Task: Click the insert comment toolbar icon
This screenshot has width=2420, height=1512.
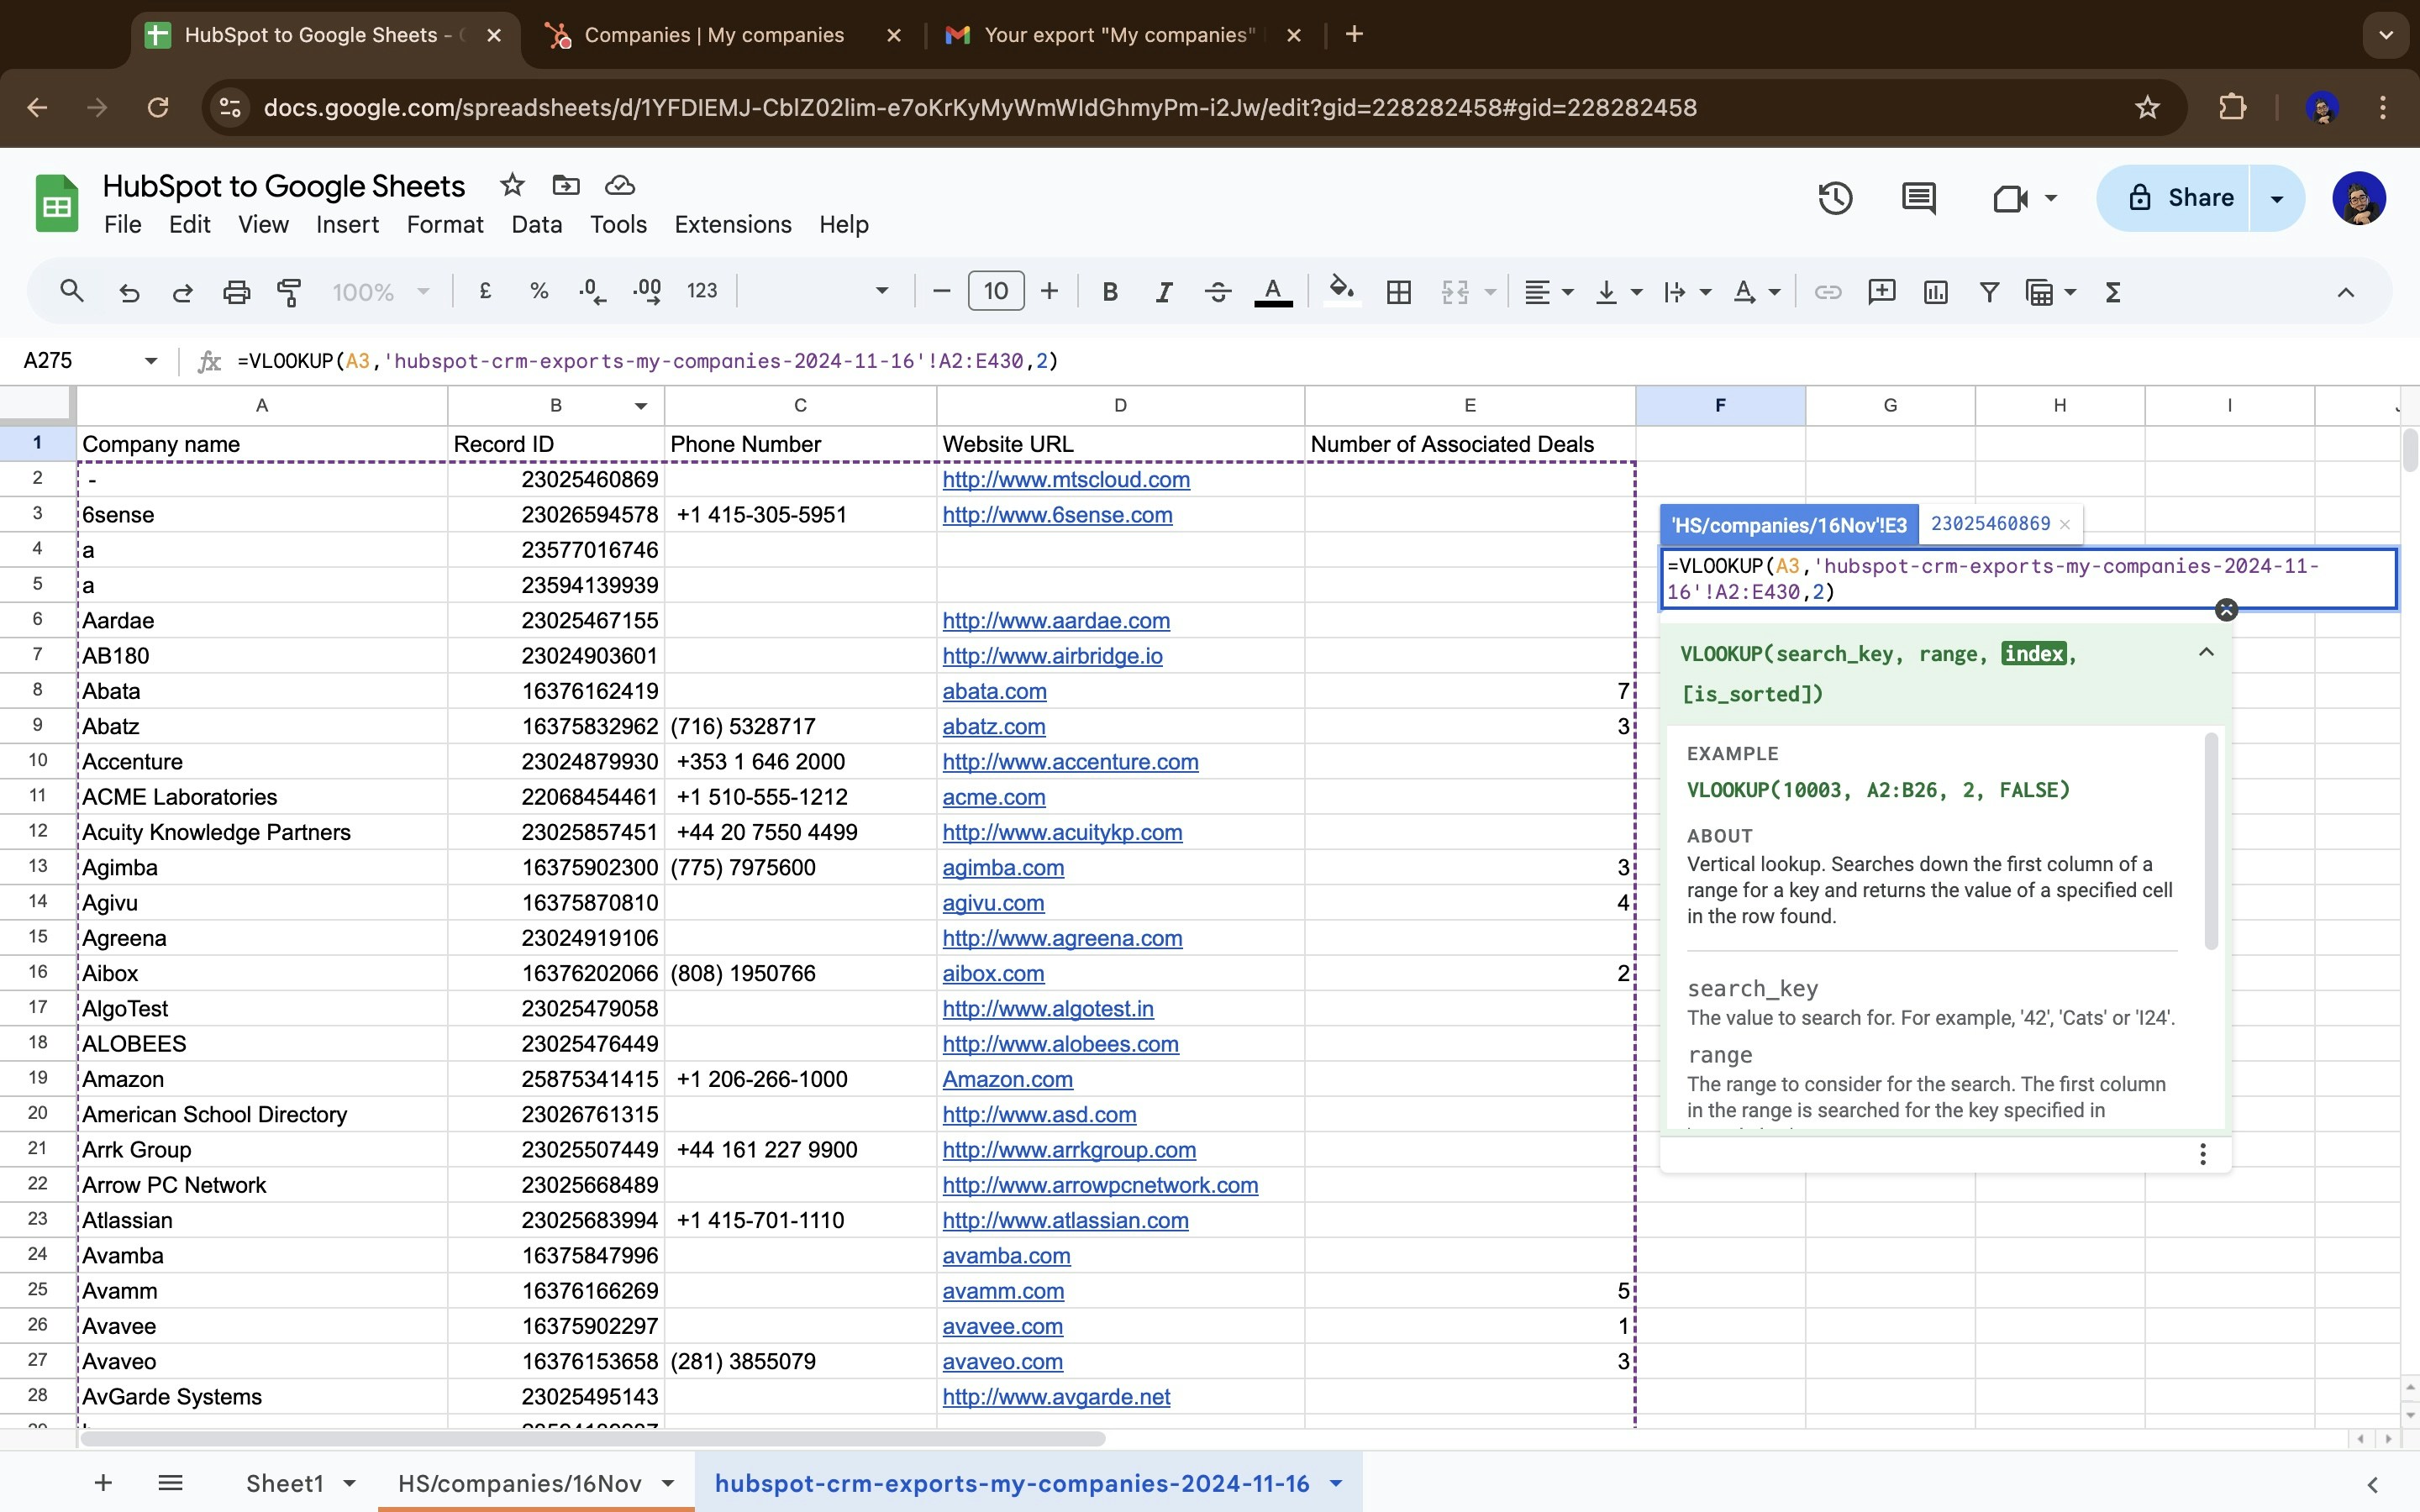Action: [1881, 292]
